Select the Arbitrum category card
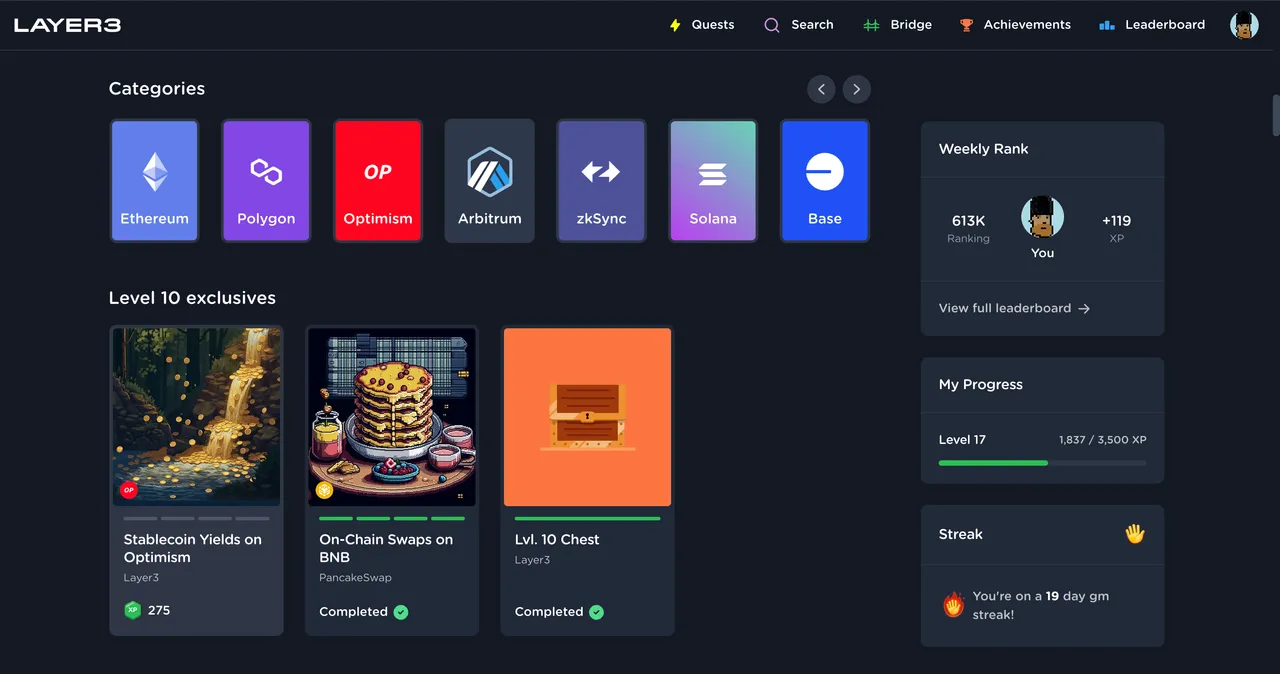Image resolution: width=1280 pixels, height=674 pixels. pyautogui.click(x=490, y=181)
